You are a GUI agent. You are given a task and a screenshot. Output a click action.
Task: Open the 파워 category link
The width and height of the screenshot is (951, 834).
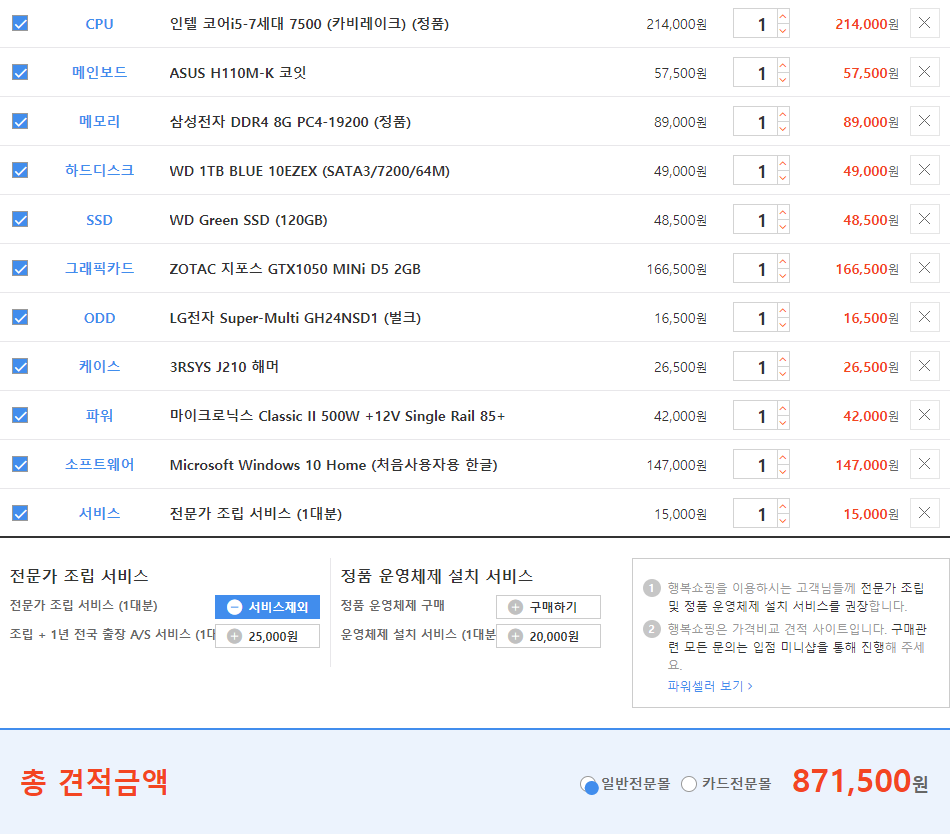tap(99, 415)
